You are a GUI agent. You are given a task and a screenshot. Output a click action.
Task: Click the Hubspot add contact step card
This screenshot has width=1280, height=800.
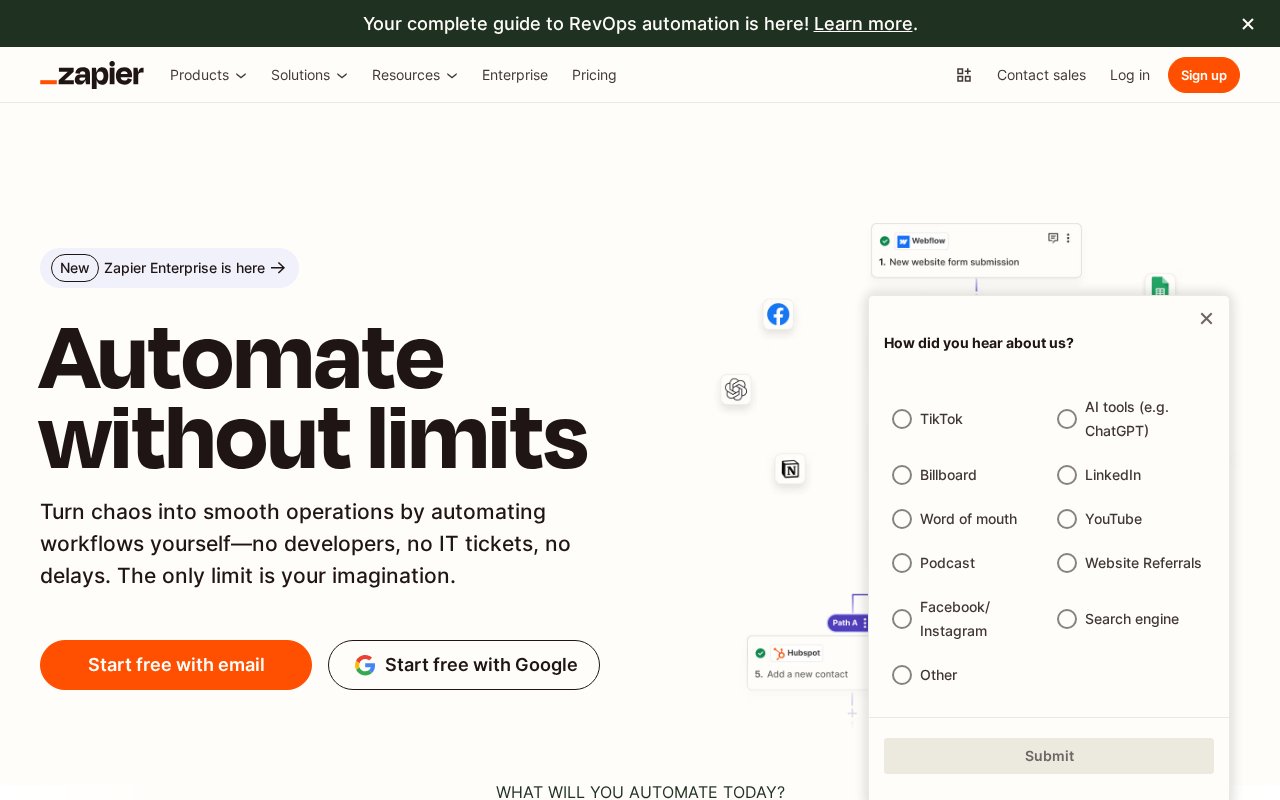tap(808, 663)
